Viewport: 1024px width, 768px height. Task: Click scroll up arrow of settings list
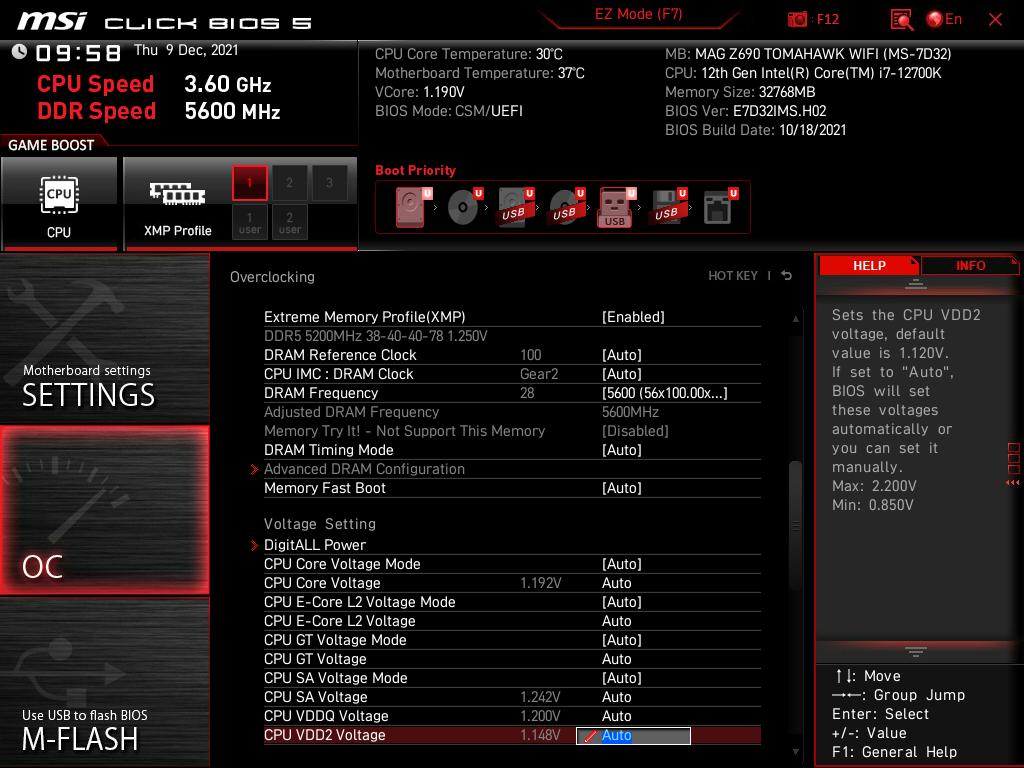[x=795, y=319]
